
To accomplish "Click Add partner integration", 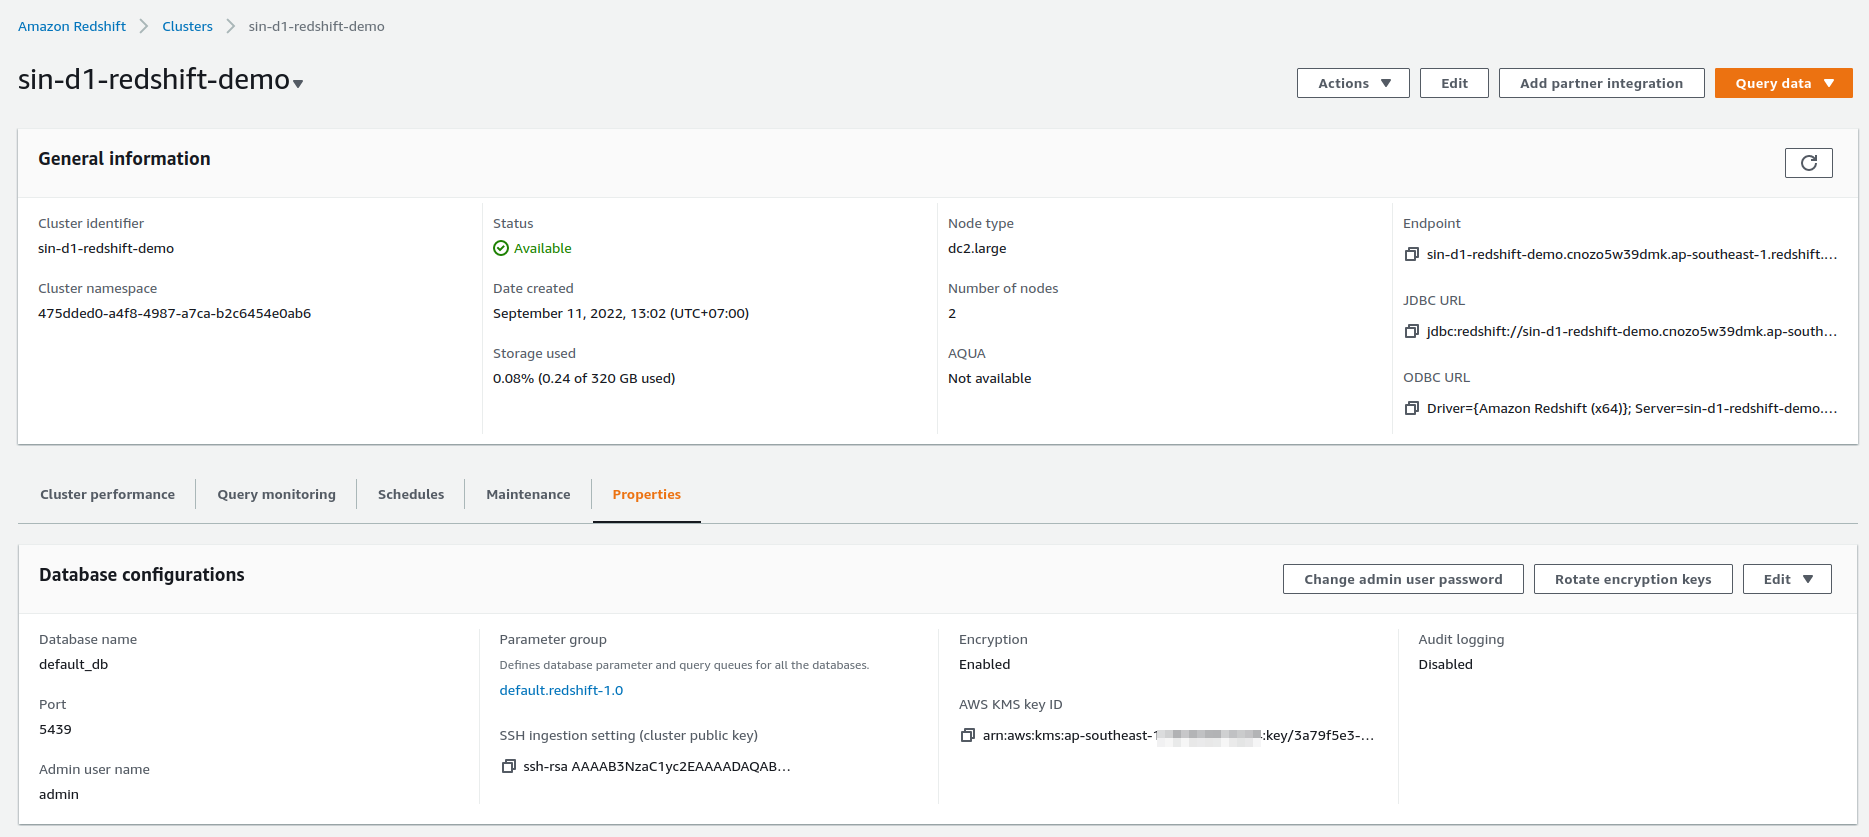I will (x=1601, y=83).
